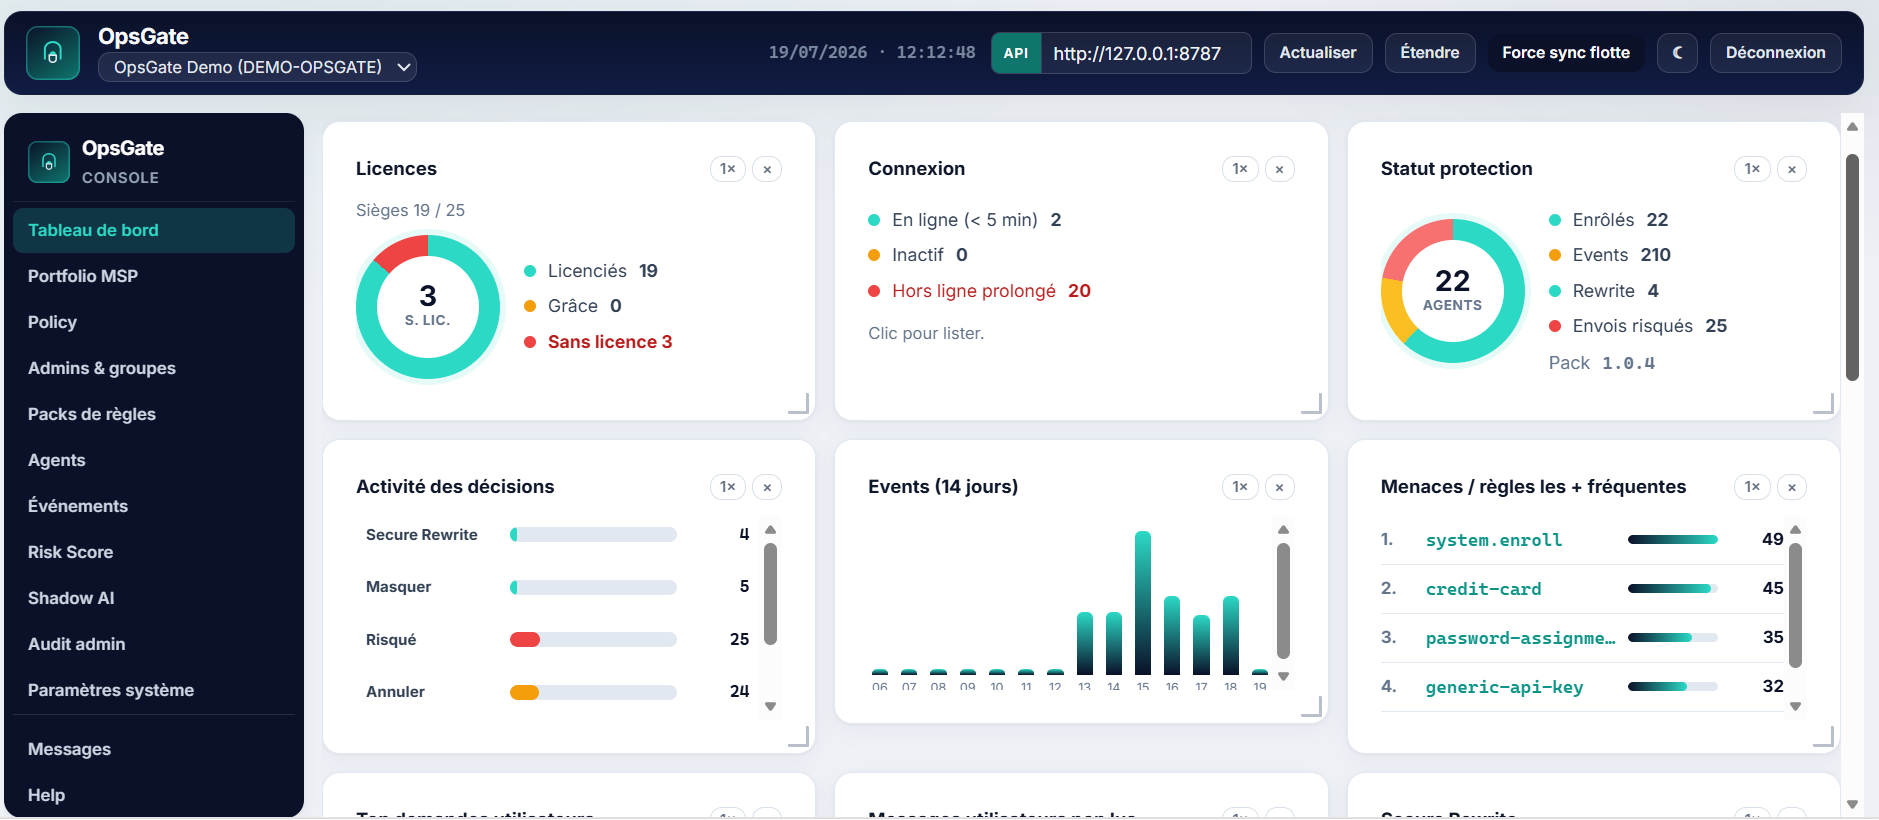Screen dimensions: 1879x820
Task: Close the Connexion card
Action: click(1279, 169)
